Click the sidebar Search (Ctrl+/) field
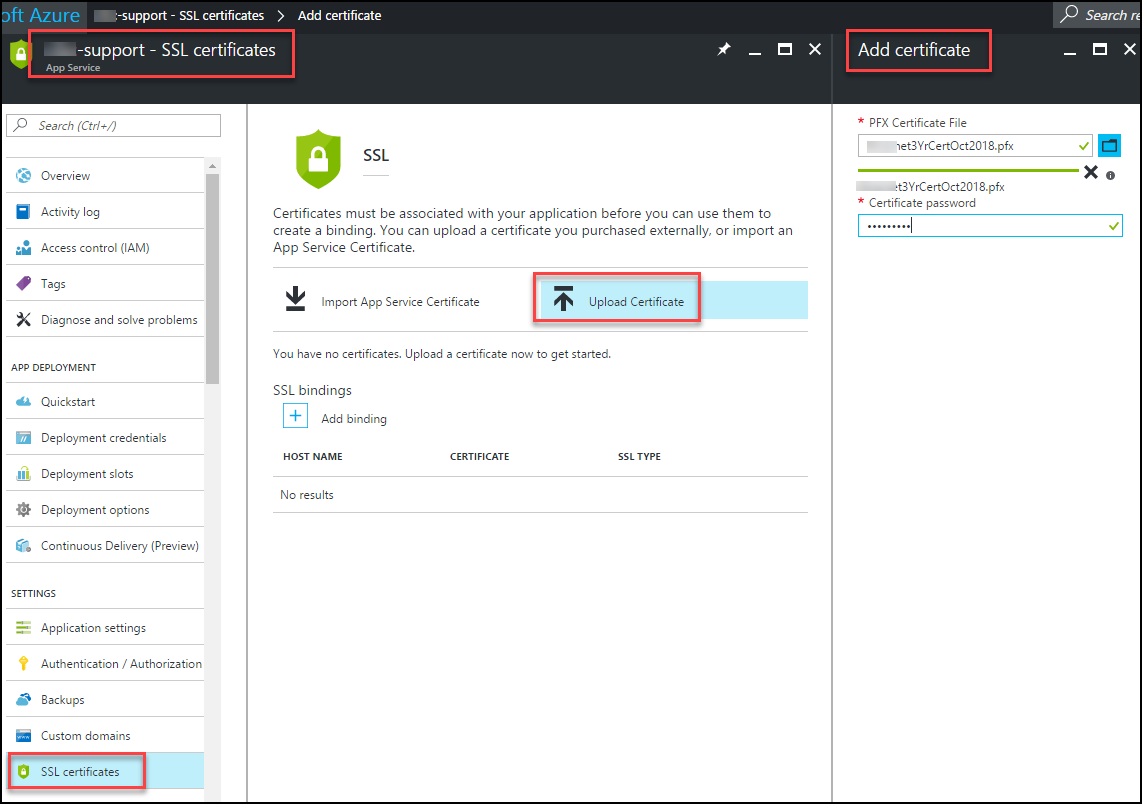This screenshot has height=804, width=1142. tap(114, 125)
